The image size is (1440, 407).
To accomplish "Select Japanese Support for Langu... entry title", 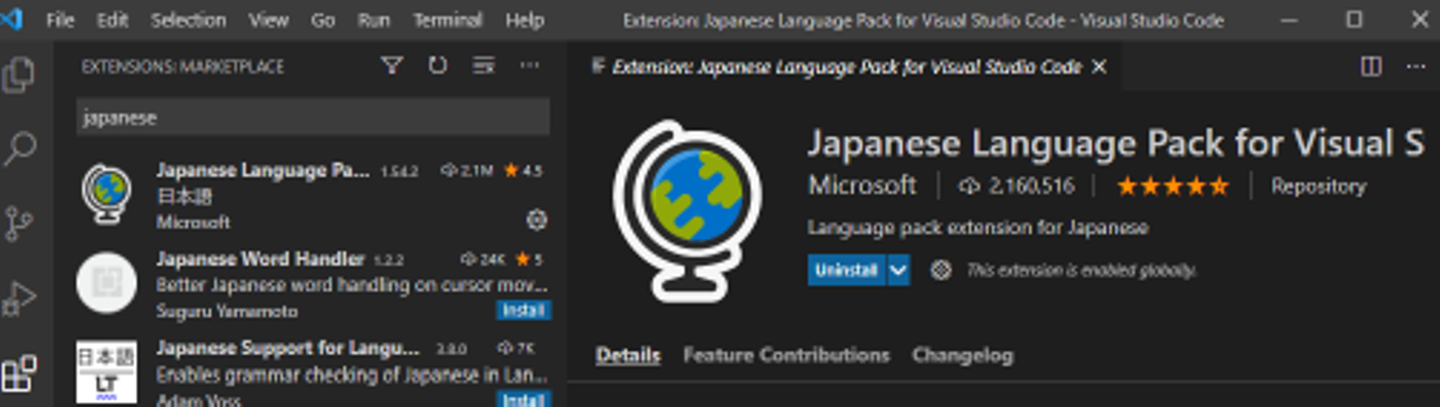I will point(288,348).
